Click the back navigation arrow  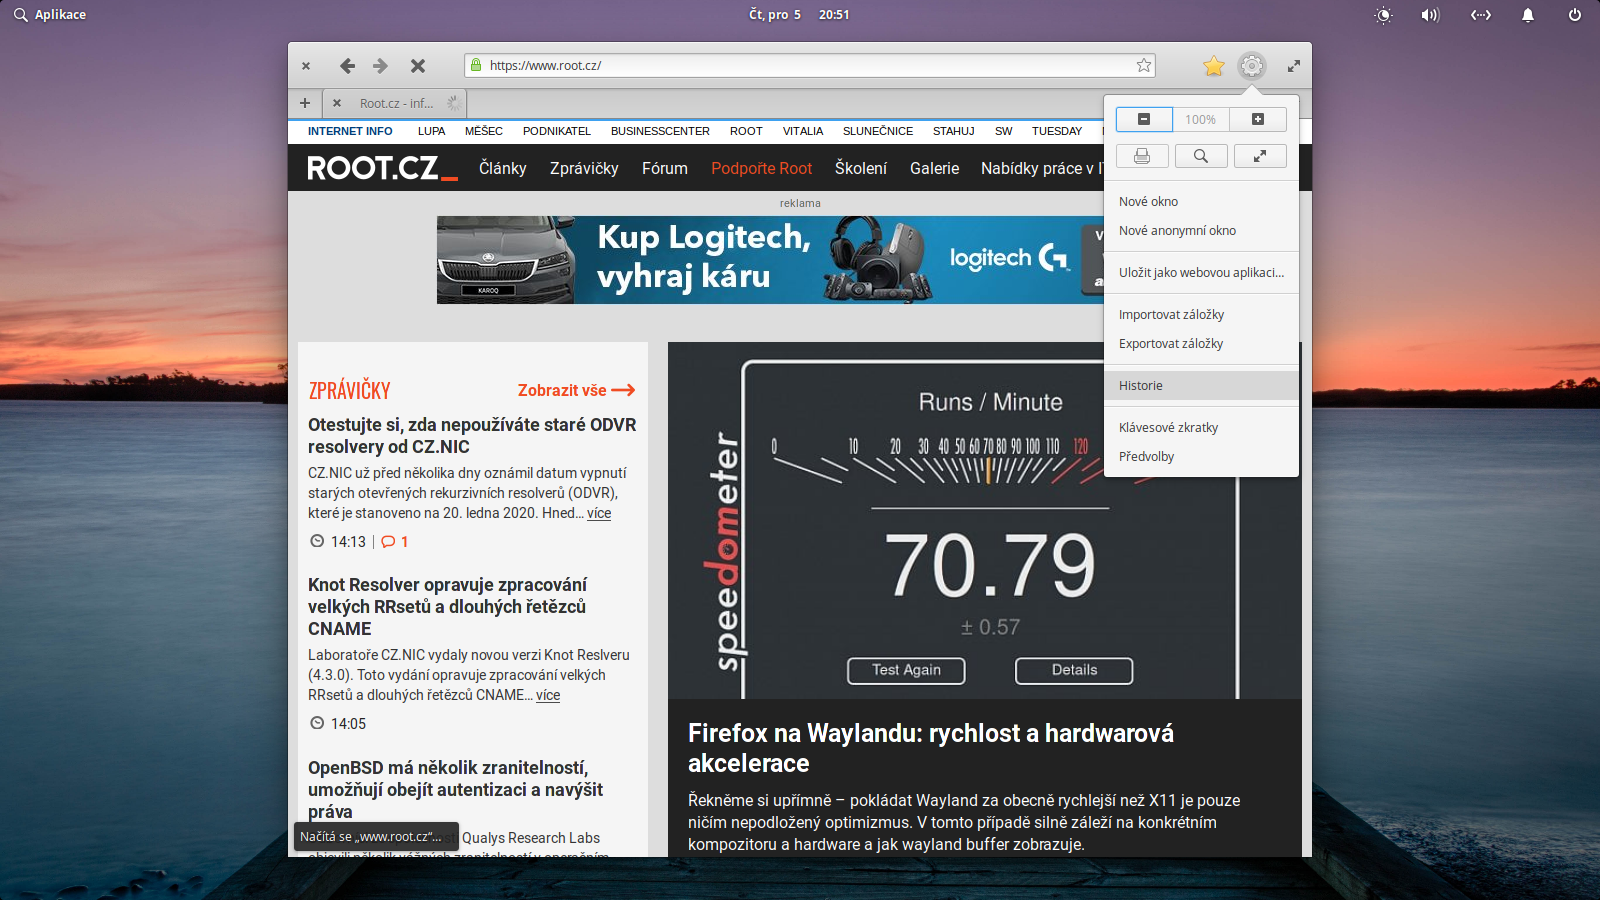tap(347, 65)
